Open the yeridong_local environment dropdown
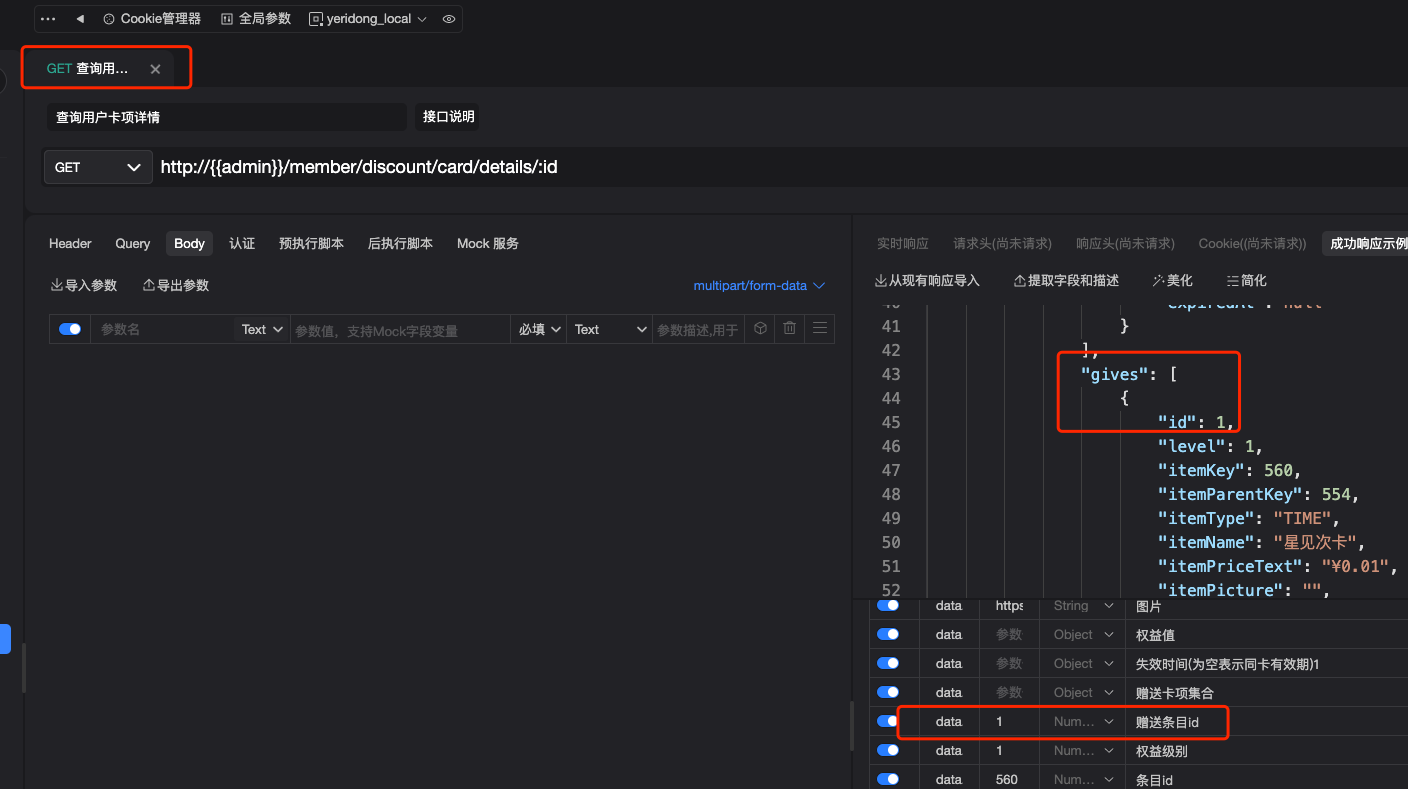 [368, 19]
